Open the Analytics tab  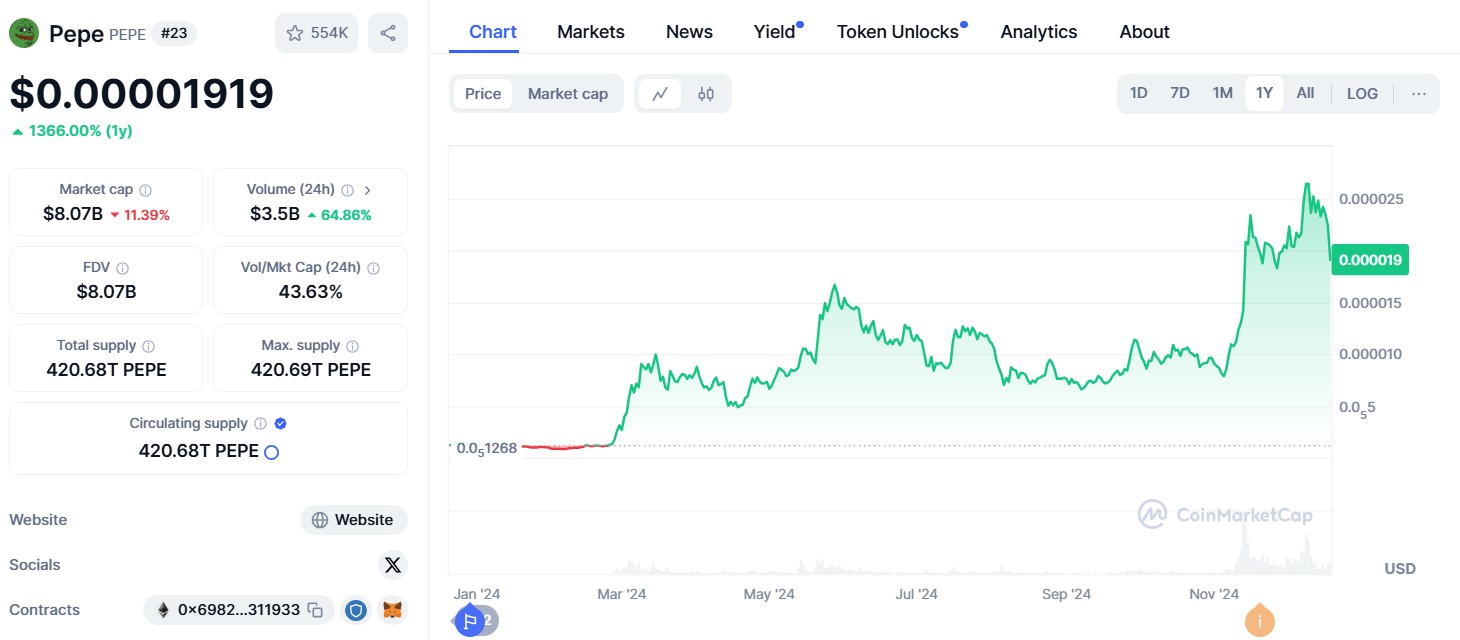[1039, 32]
